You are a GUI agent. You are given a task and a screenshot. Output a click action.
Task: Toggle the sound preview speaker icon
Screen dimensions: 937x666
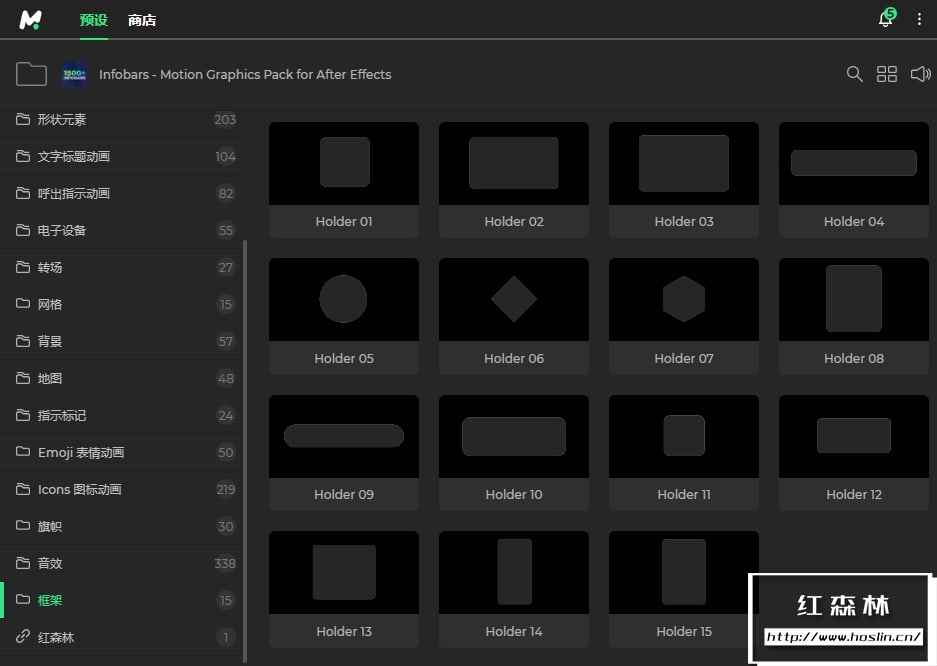[x=920, y=74]
